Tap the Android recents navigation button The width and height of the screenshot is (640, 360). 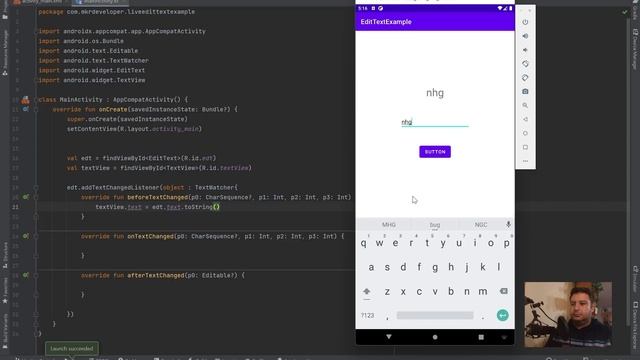[481, 337]
